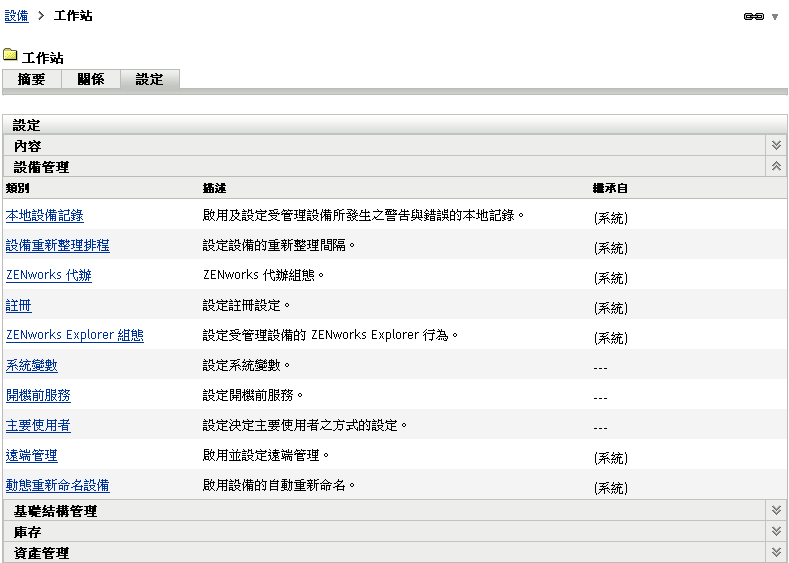Click the 類別 column header
Image resolution: width=789 pixels, height=563 pixels.
pos(18,188)
